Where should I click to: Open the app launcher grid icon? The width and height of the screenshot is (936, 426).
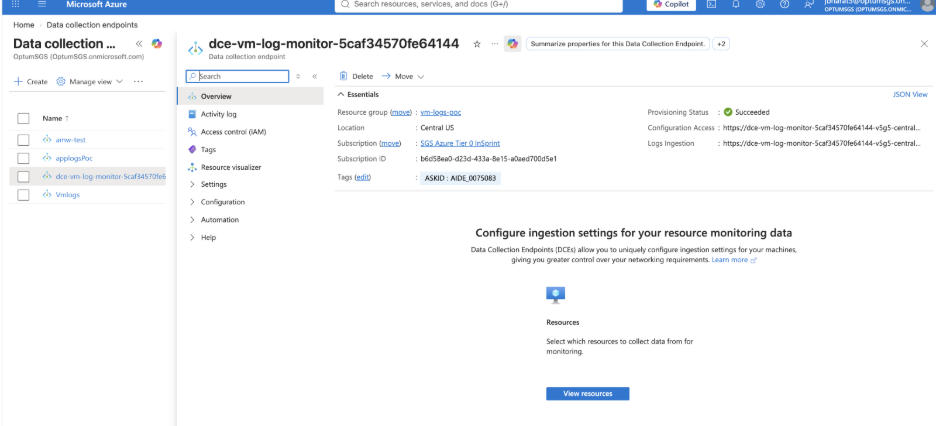coord(16,4)
